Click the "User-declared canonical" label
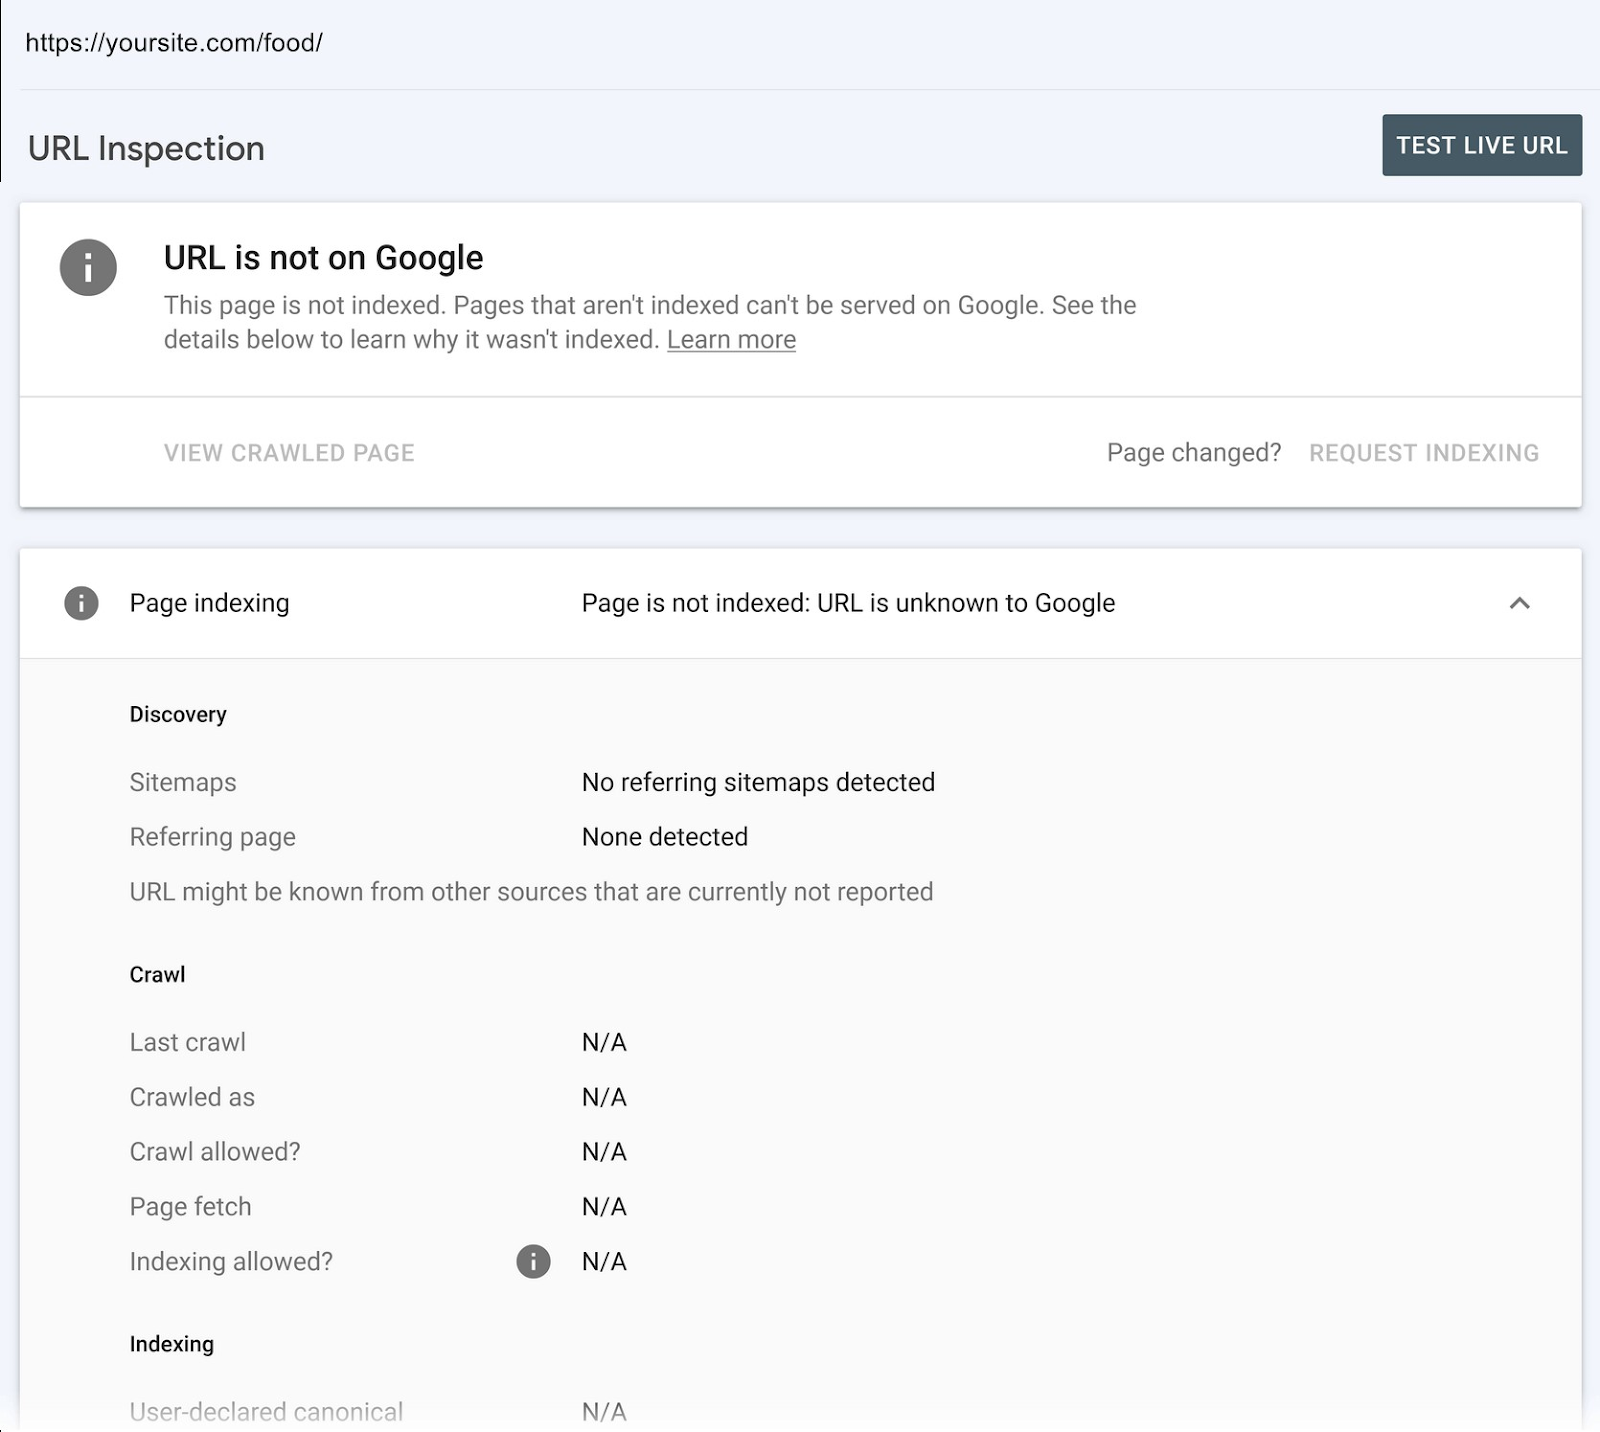1600x1432 pixels. click(x=264, y=1410)
